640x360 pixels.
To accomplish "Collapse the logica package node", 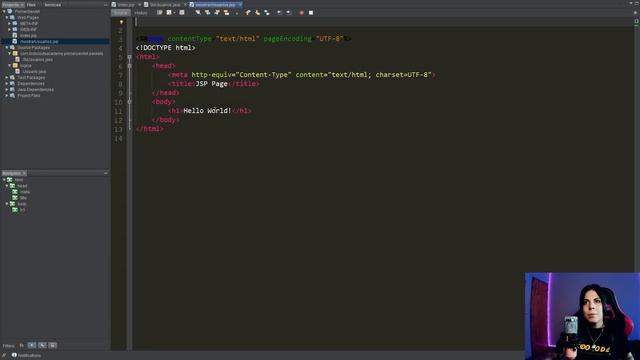I will pos(10,65).
